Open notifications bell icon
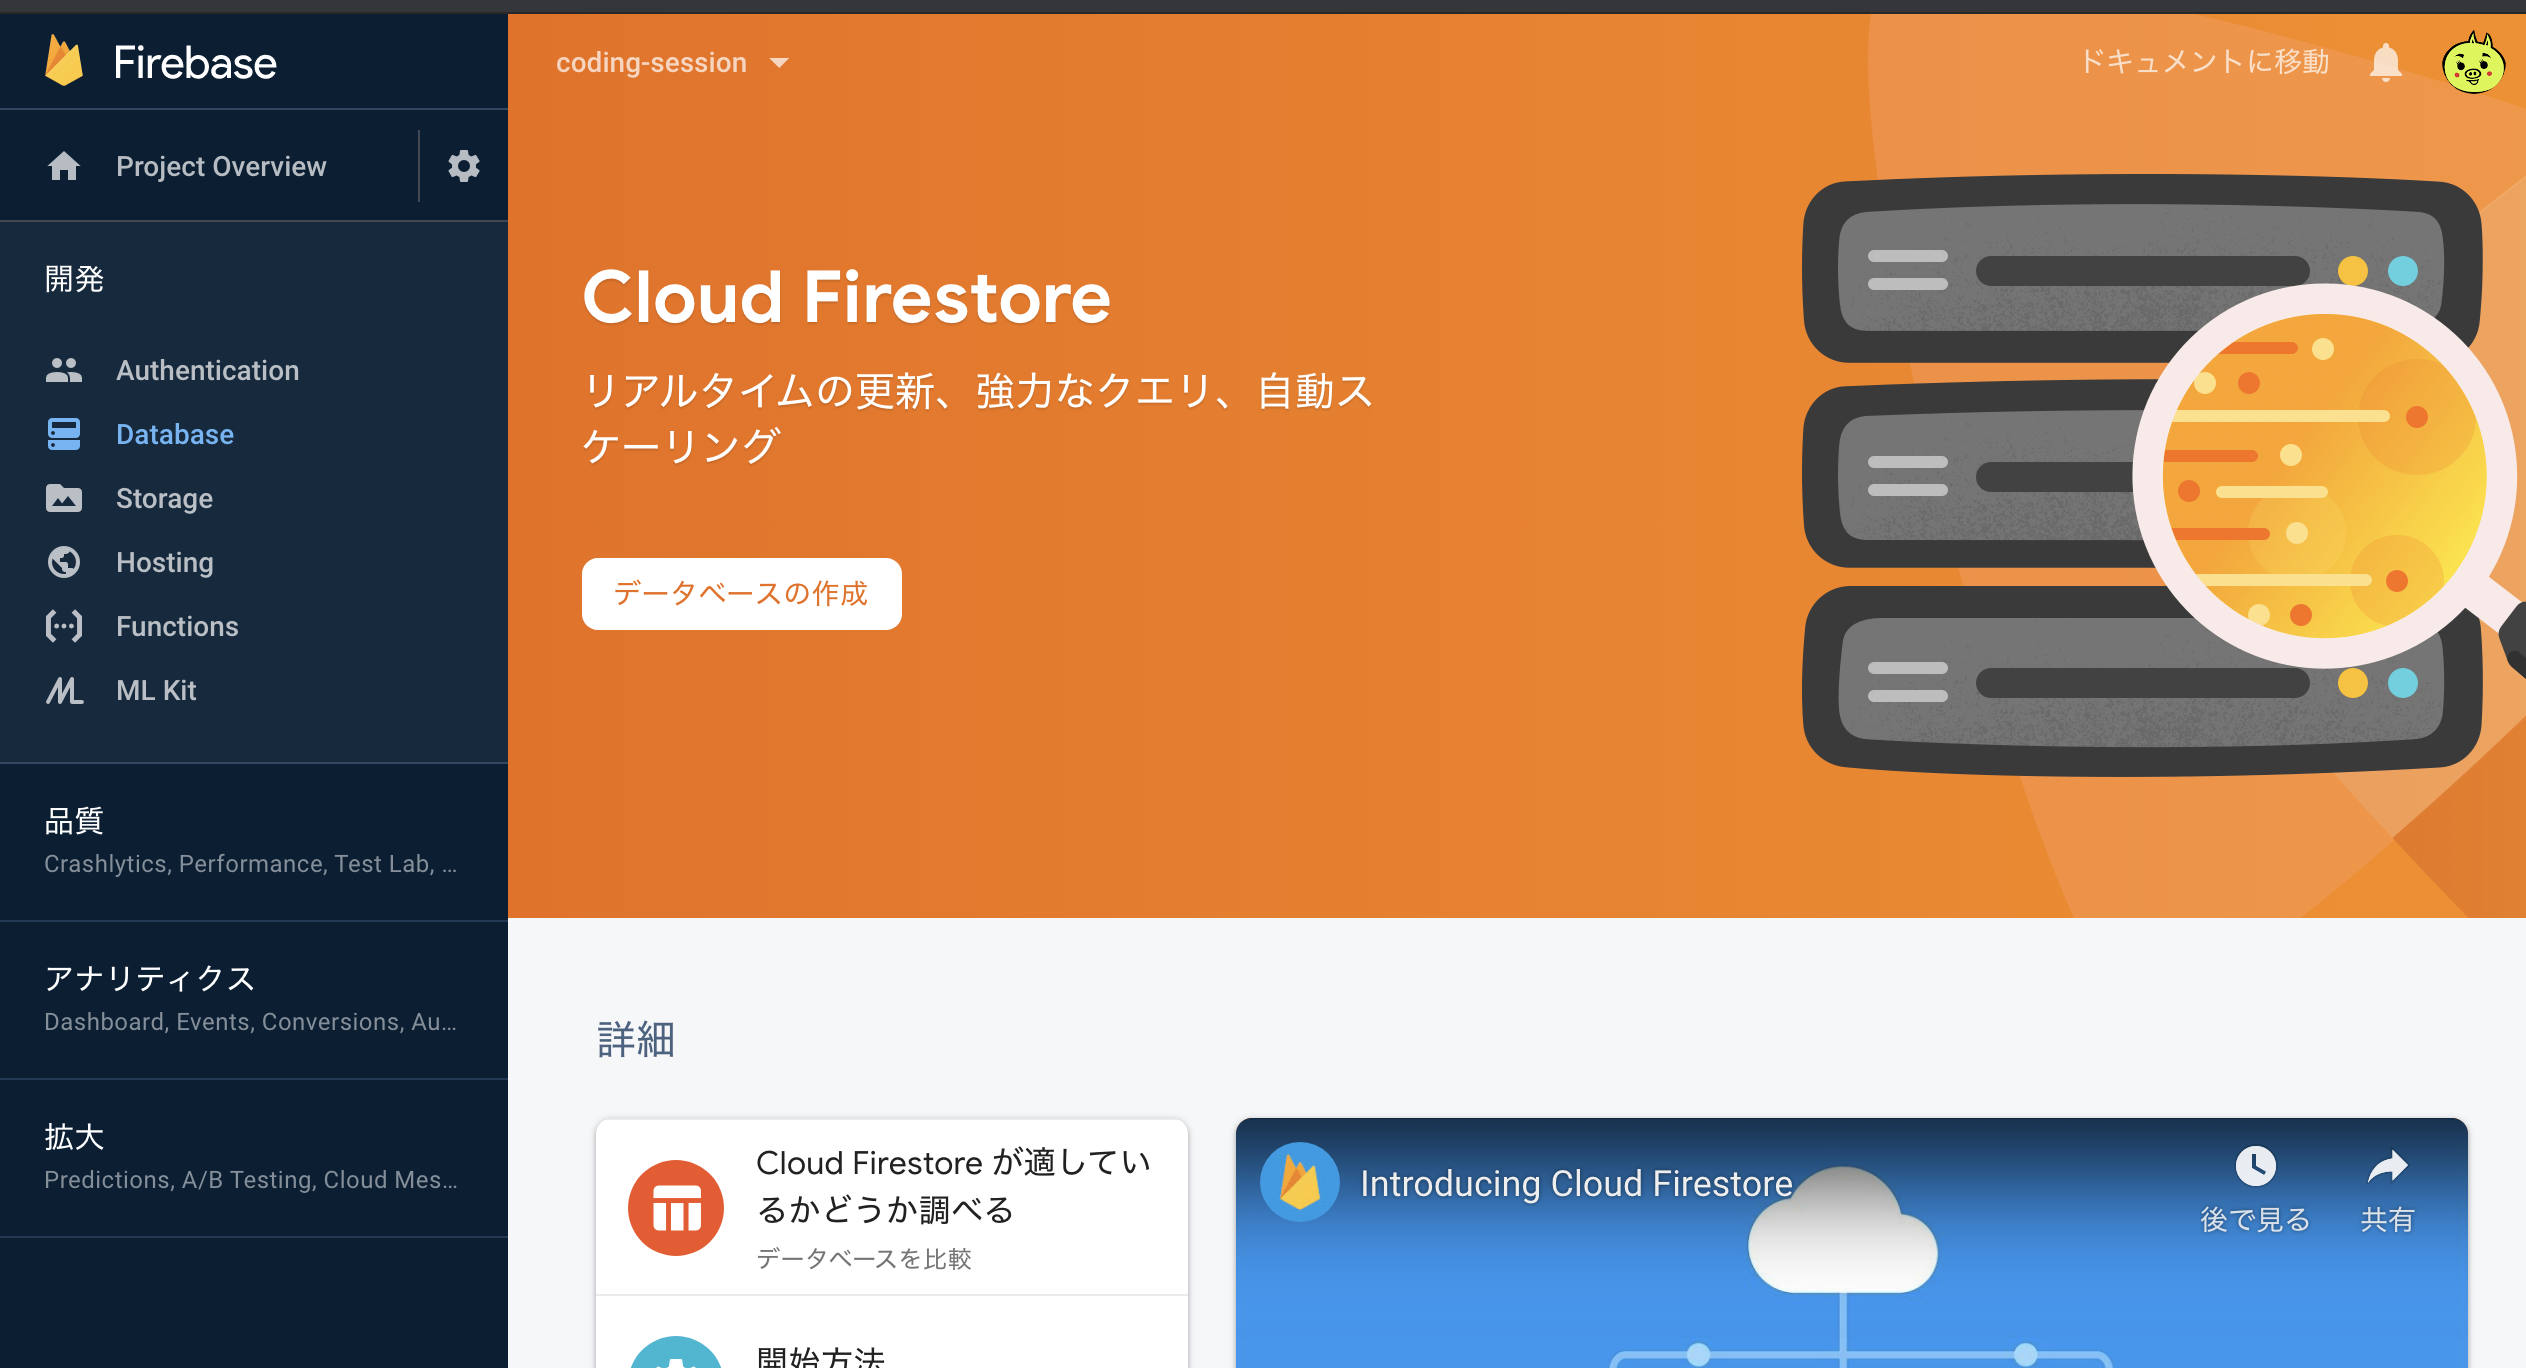 coord(2386,63)
